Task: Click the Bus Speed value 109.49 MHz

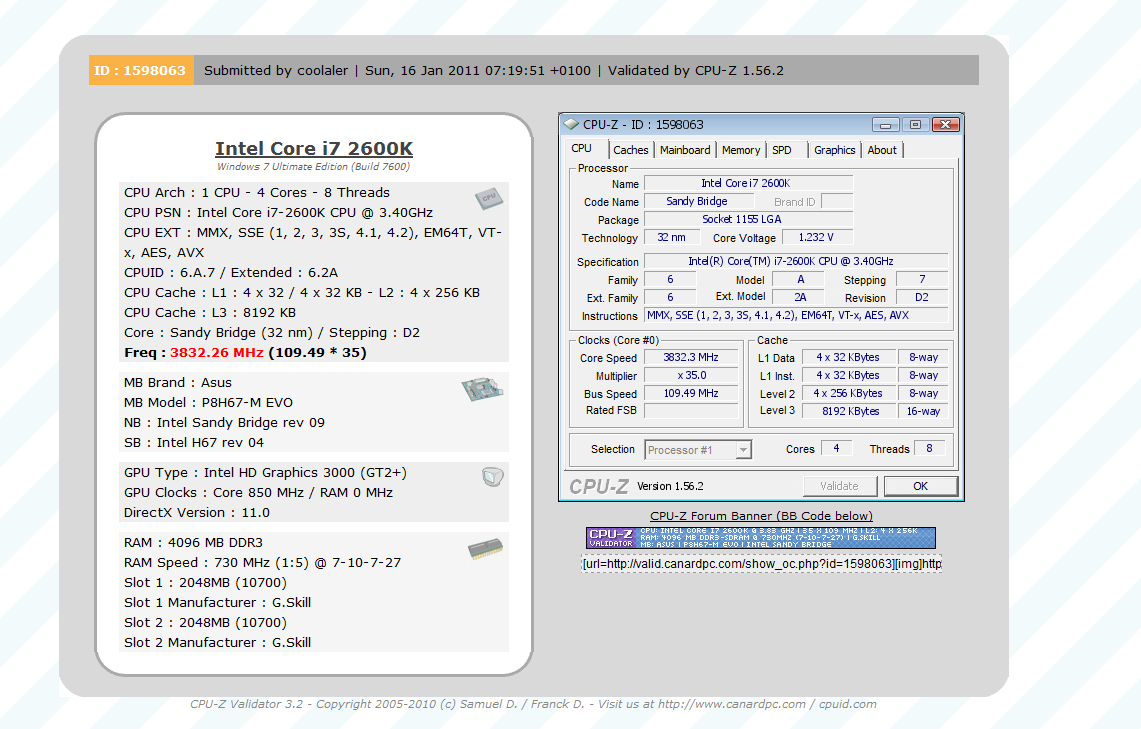Action: [x=691, y=394]
